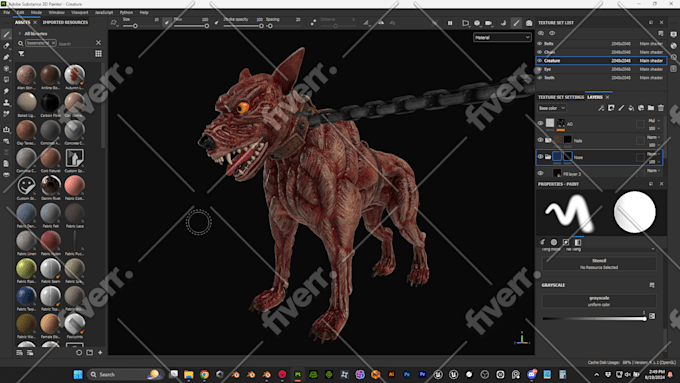Select the Eraser tool
The width and height of the screenshot is (680, 383).
pos(6,46)
